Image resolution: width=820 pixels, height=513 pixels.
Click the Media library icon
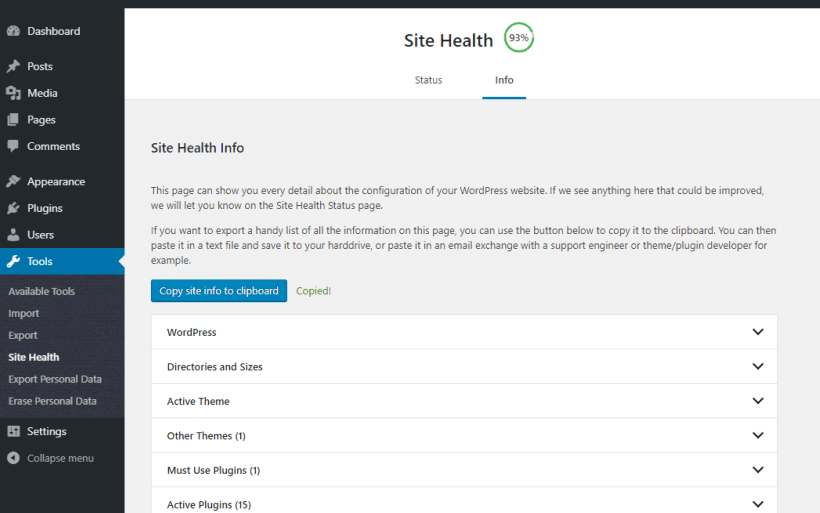click(x=14, y=93)
